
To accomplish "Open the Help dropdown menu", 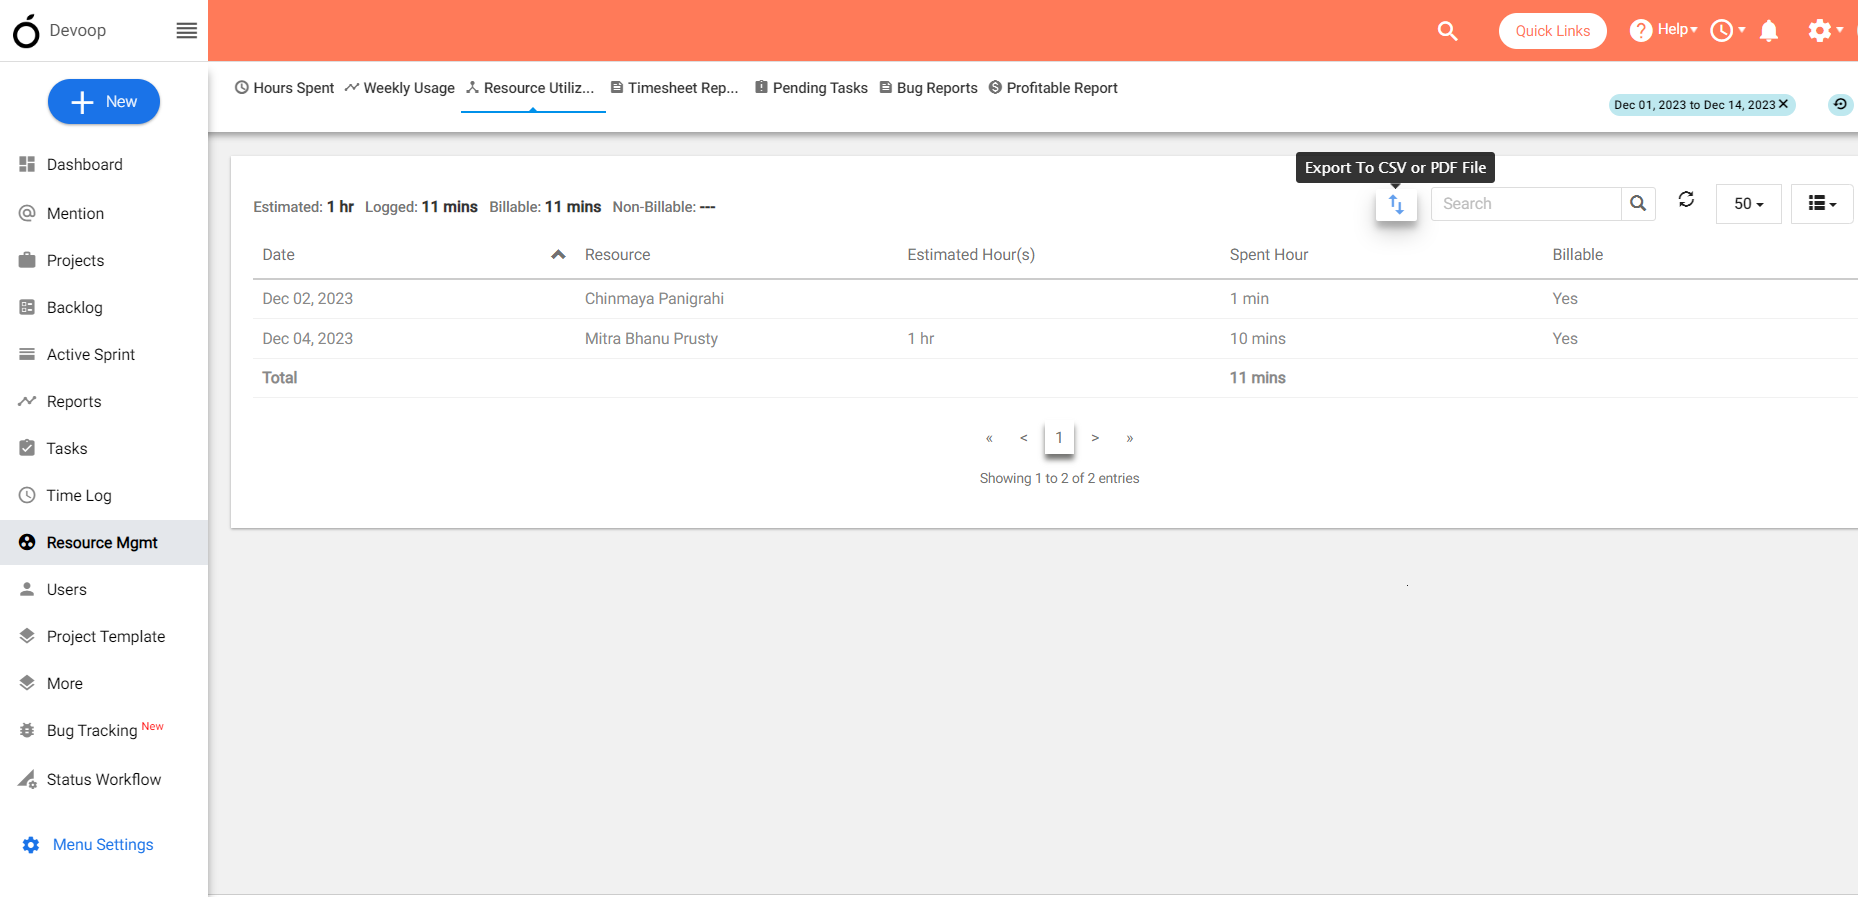I will 1664,30.
